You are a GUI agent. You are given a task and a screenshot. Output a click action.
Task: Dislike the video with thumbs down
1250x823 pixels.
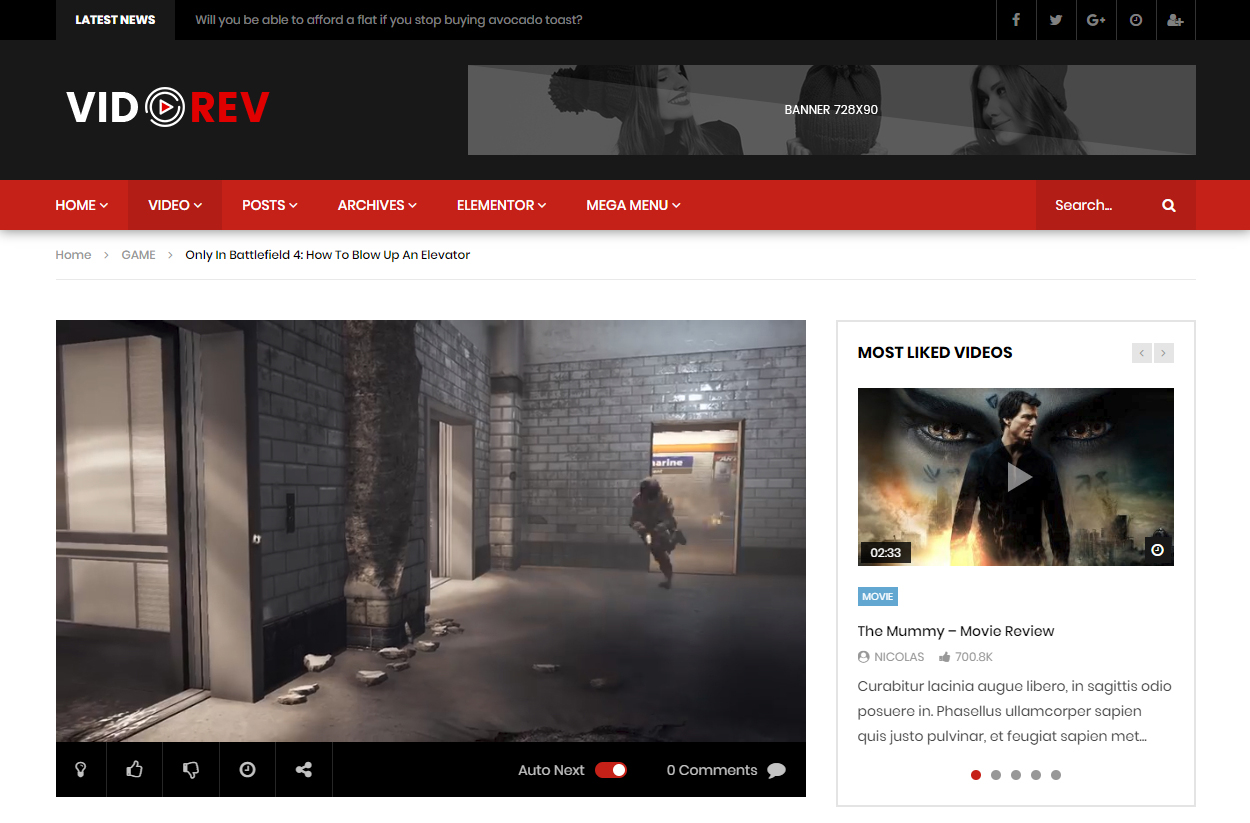coord(191,769)
